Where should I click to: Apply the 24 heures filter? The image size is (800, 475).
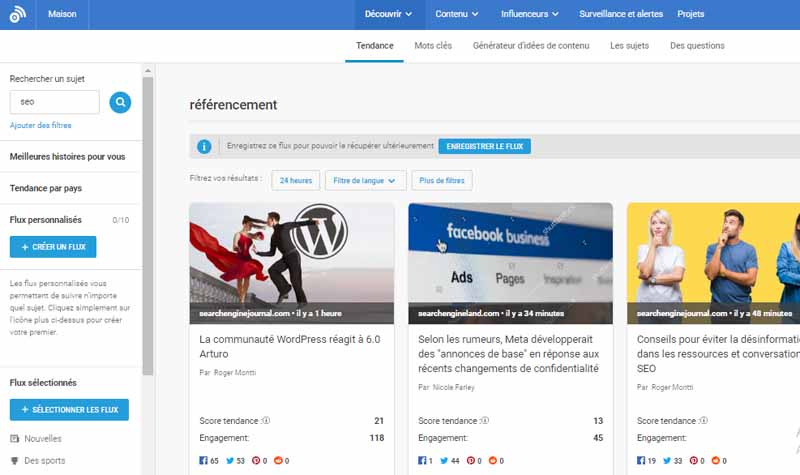(295, 180)
